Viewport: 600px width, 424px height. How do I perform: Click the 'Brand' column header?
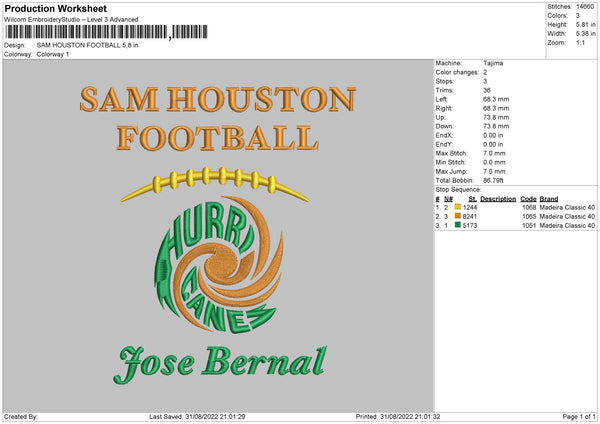click(549, 199)
